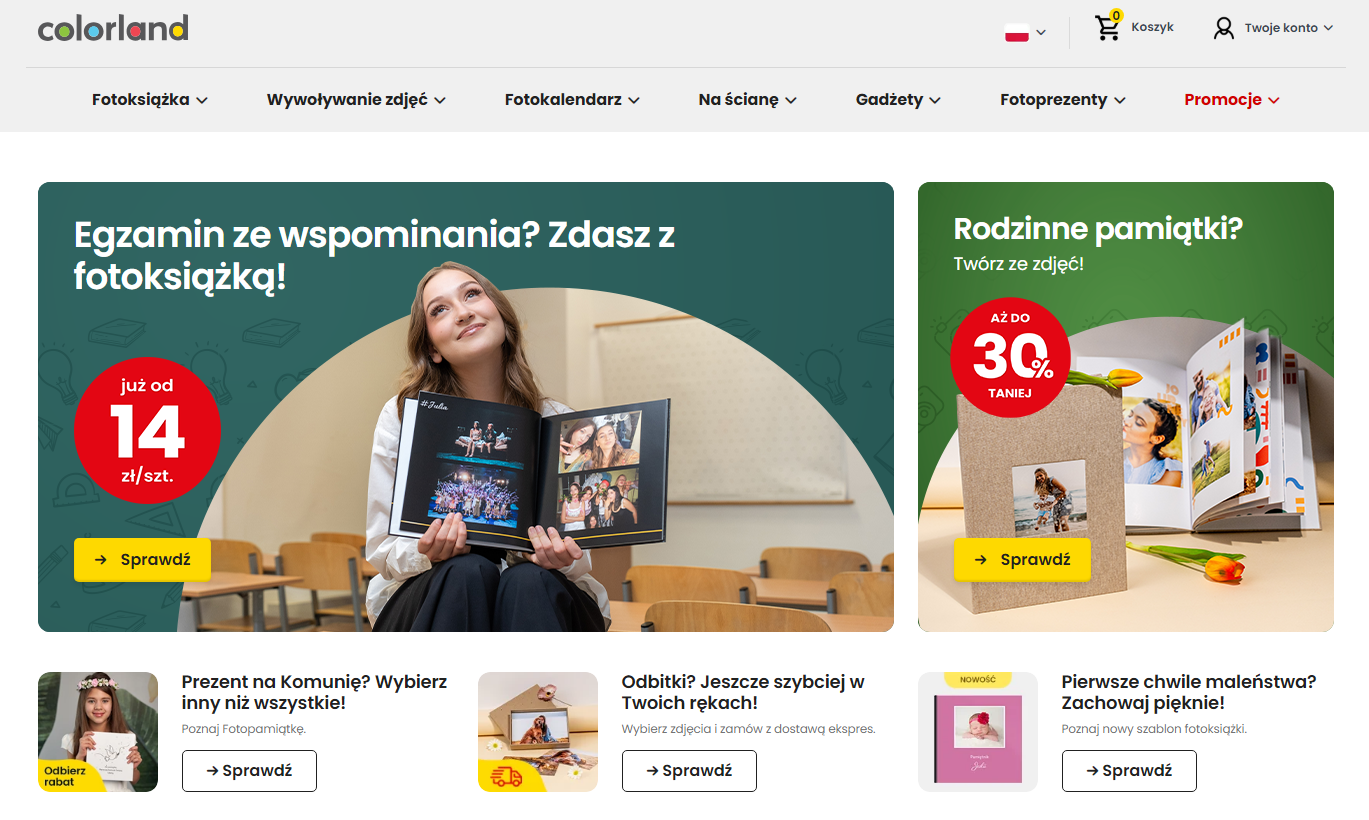
Task: Open the communion girl thumbnail
Action: click(98, 732)
